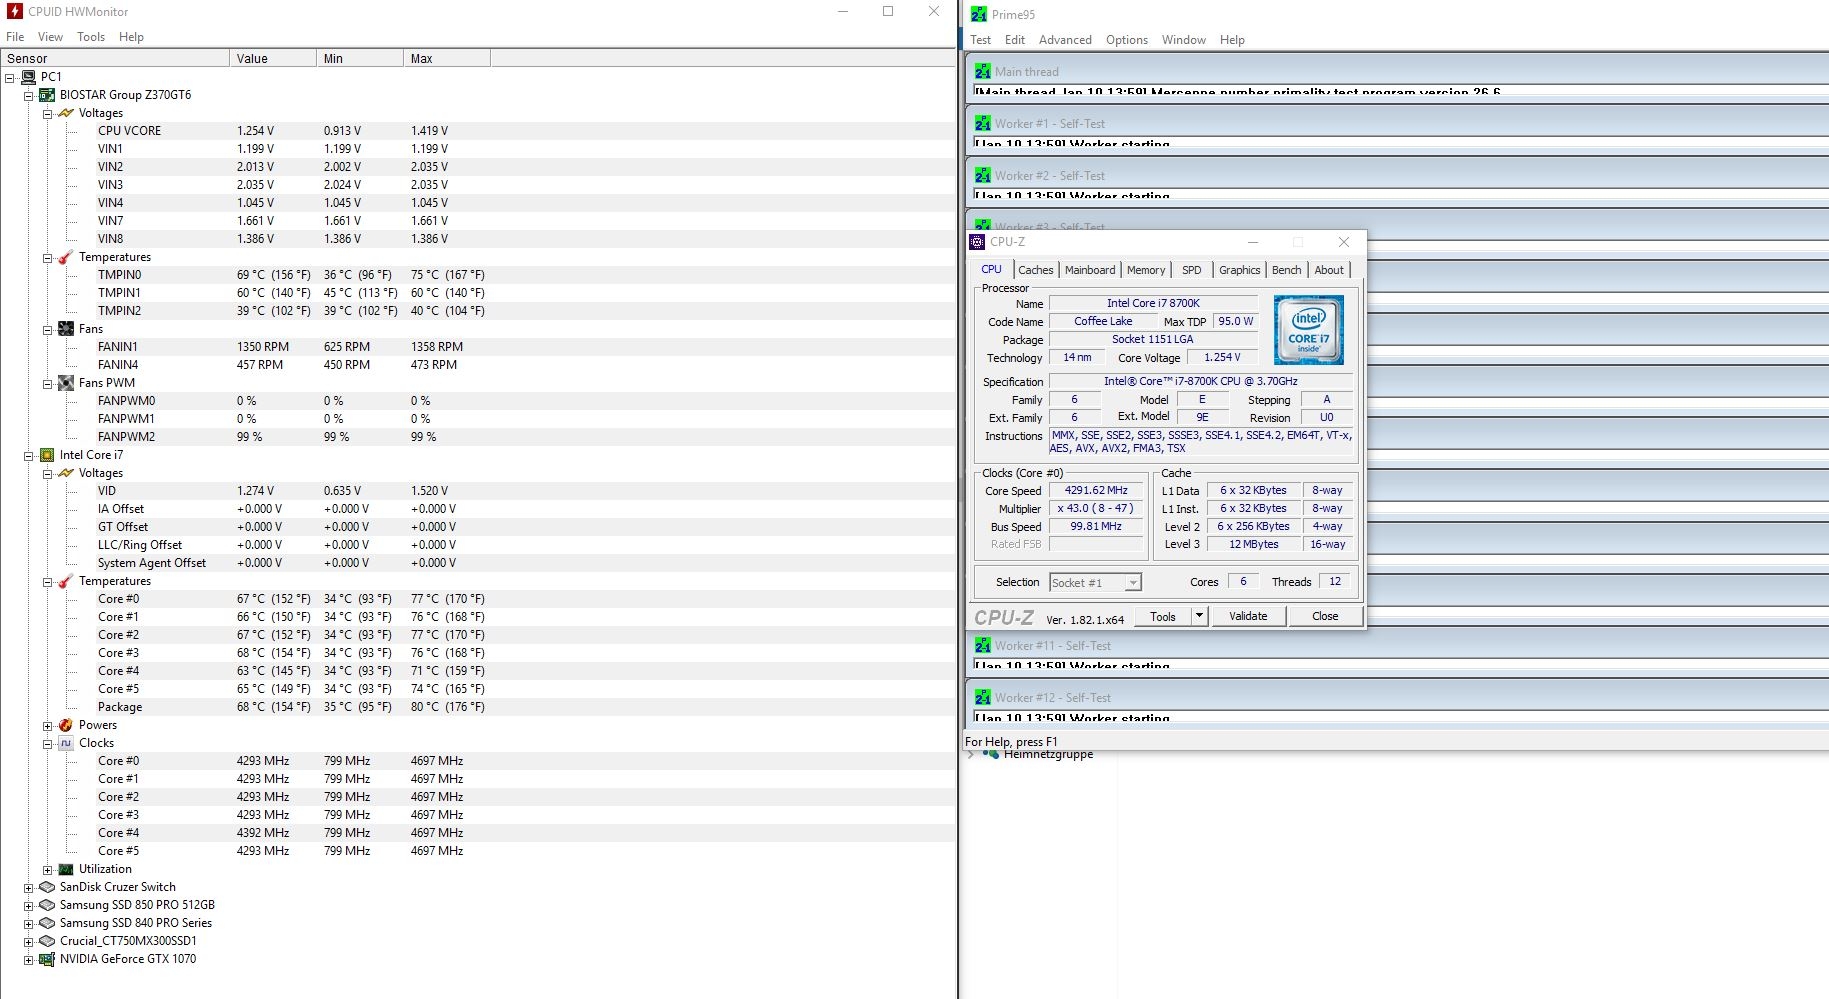Click the Worker #1 Self-Test window icon
The height and width of the screenshot is (999, 1829).
tap(983, 124)
